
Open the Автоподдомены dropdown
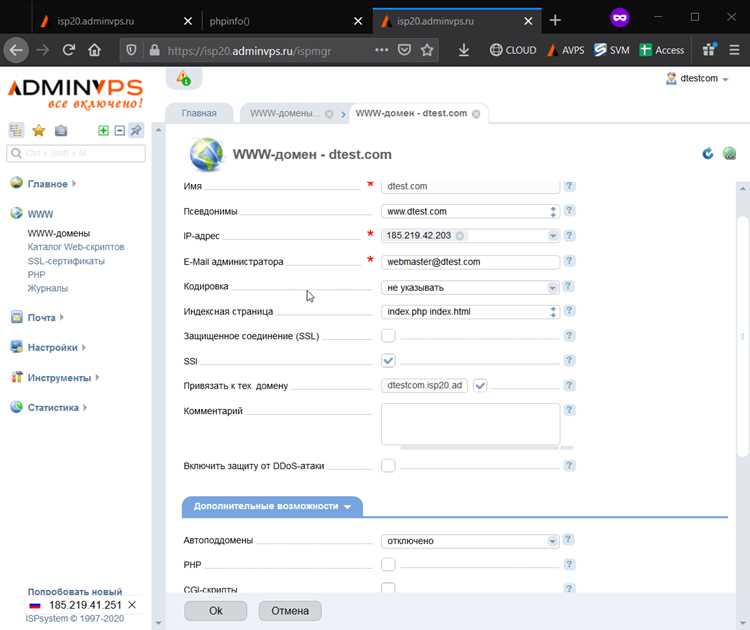pos(470,541)
